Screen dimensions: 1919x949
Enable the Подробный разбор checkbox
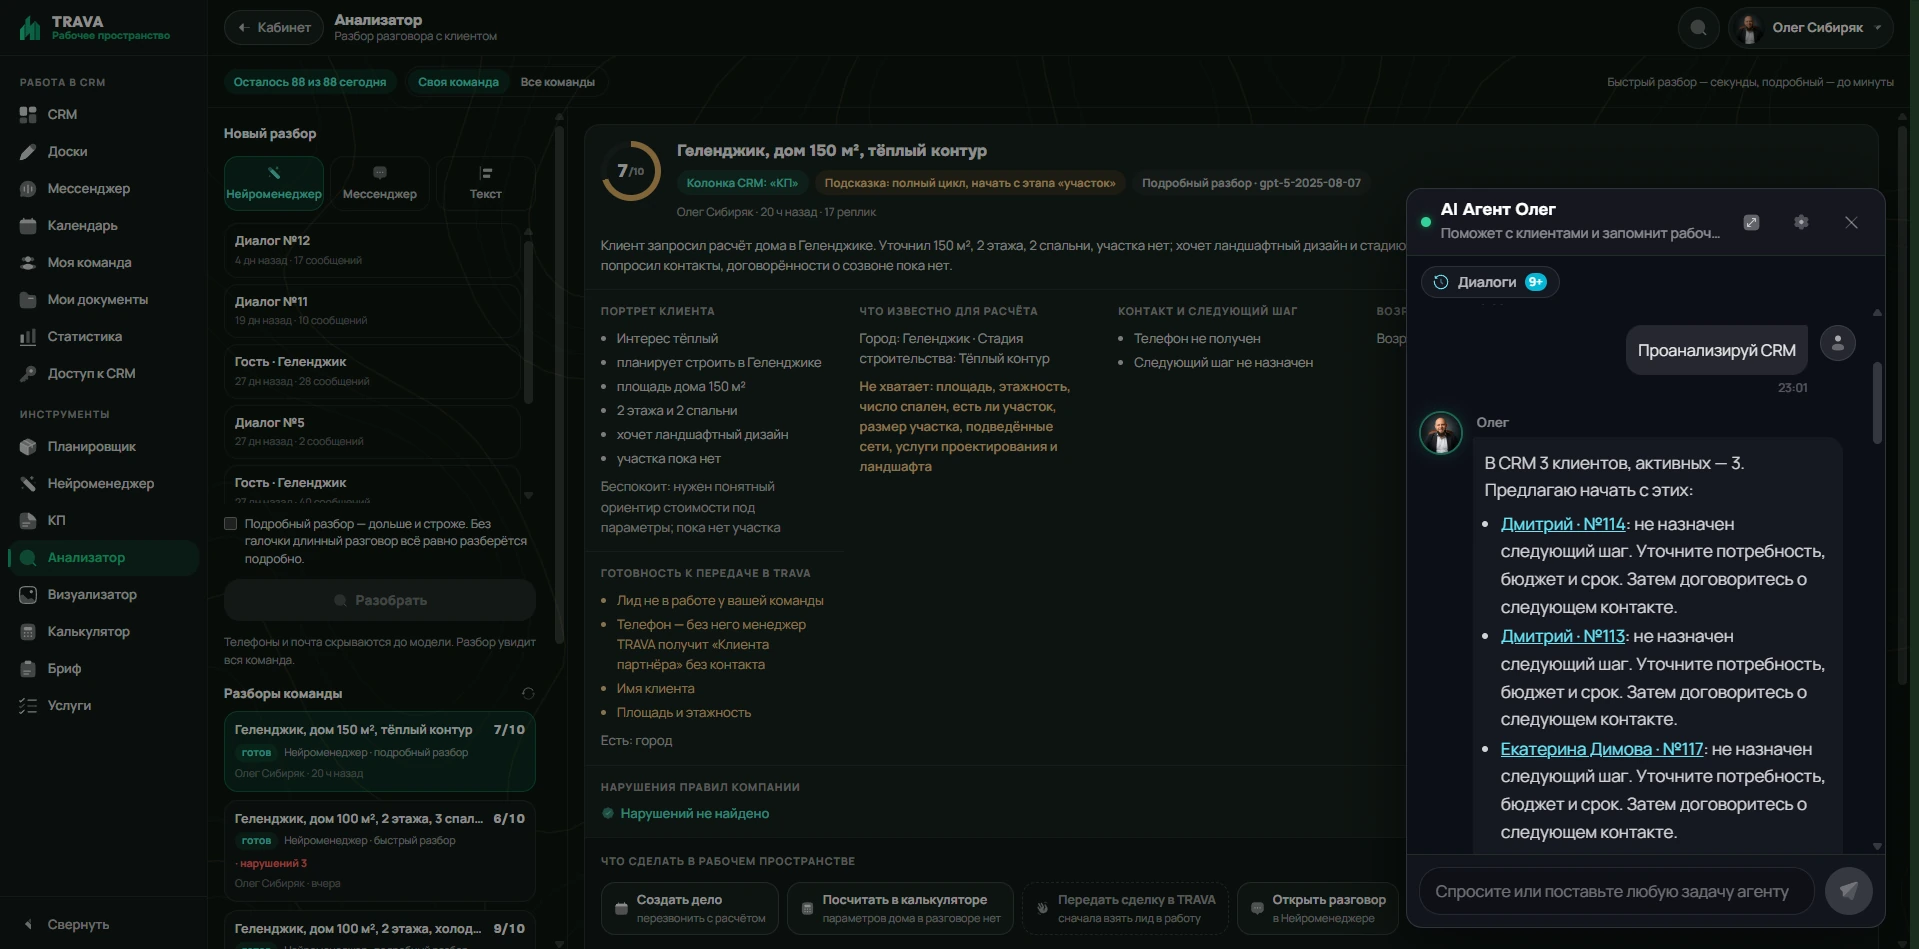[231, 524]
